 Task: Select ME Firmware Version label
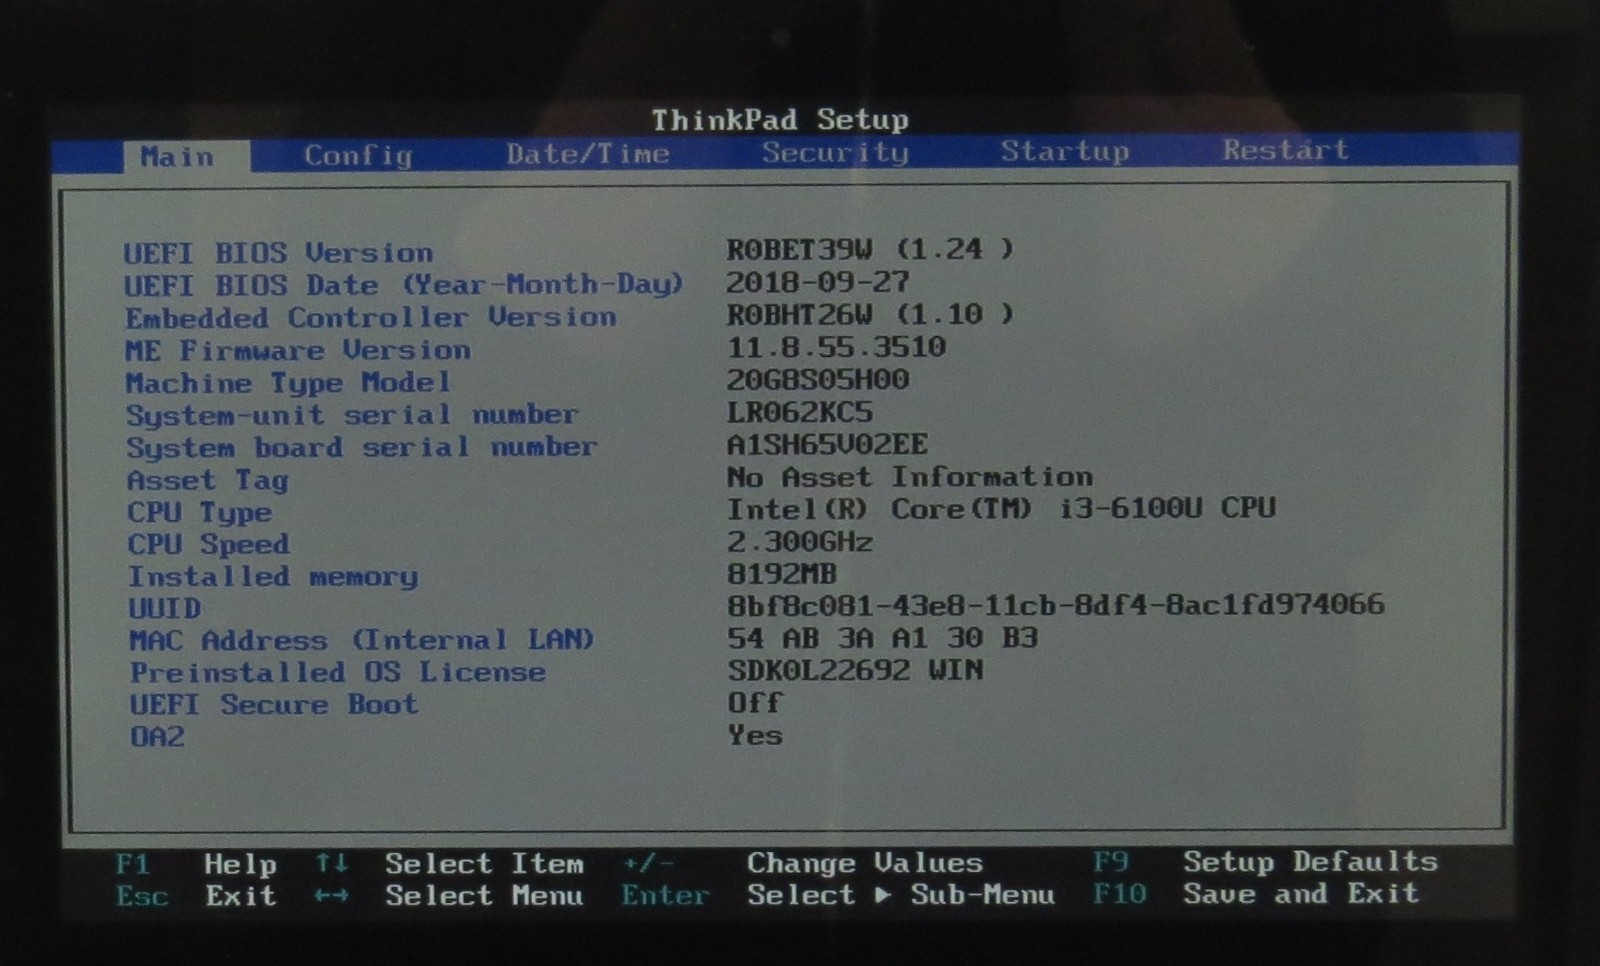pos(297,351)
